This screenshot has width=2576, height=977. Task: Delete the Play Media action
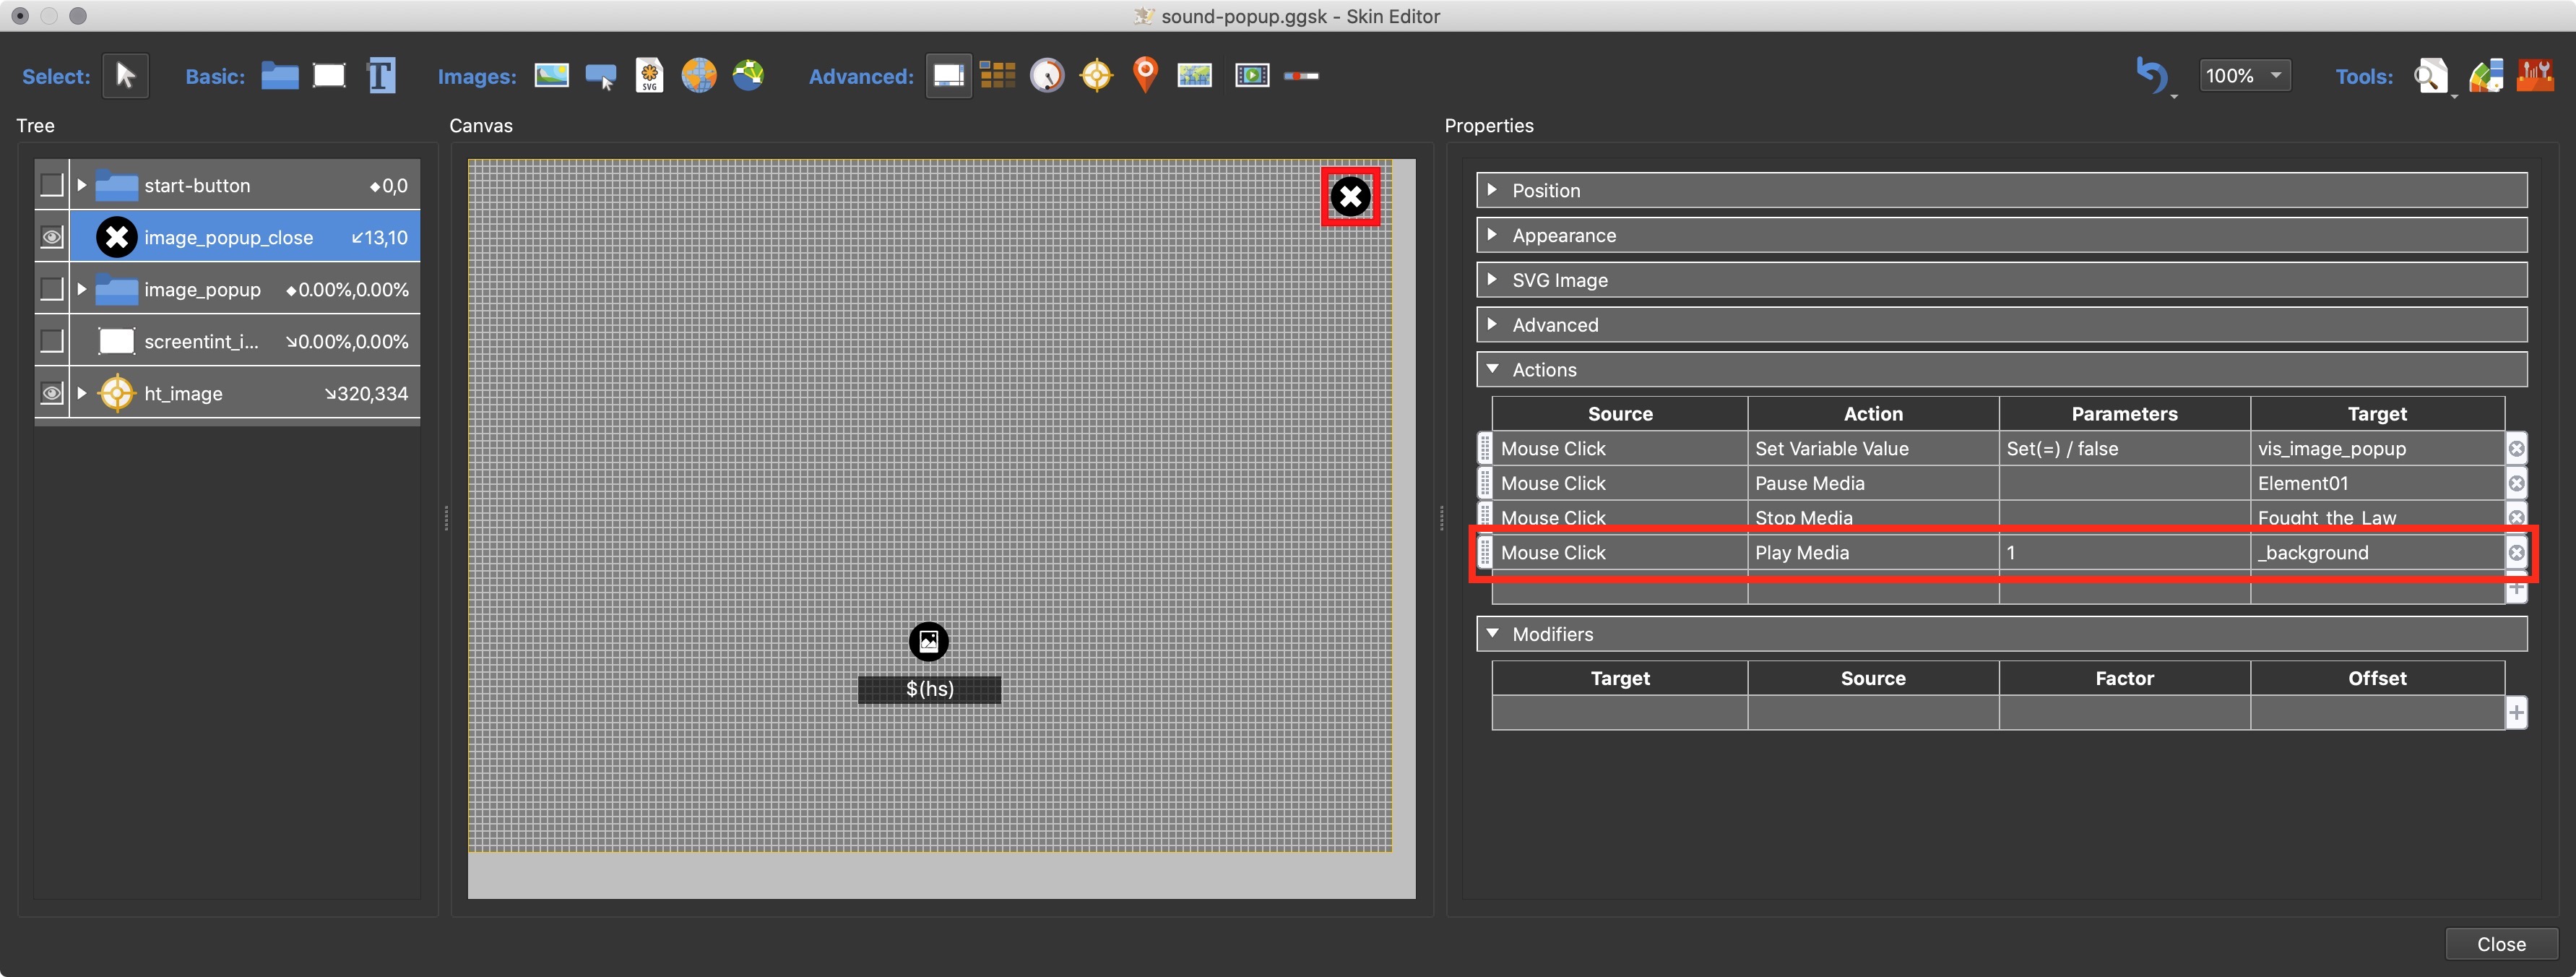tap(2516, 553)
